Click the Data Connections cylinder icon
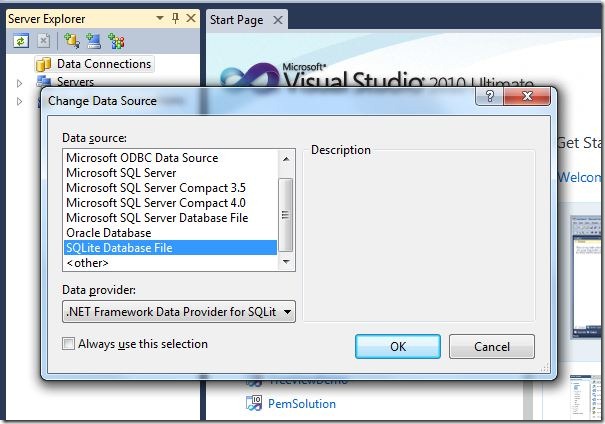605x424 pixels. [44, 64]
